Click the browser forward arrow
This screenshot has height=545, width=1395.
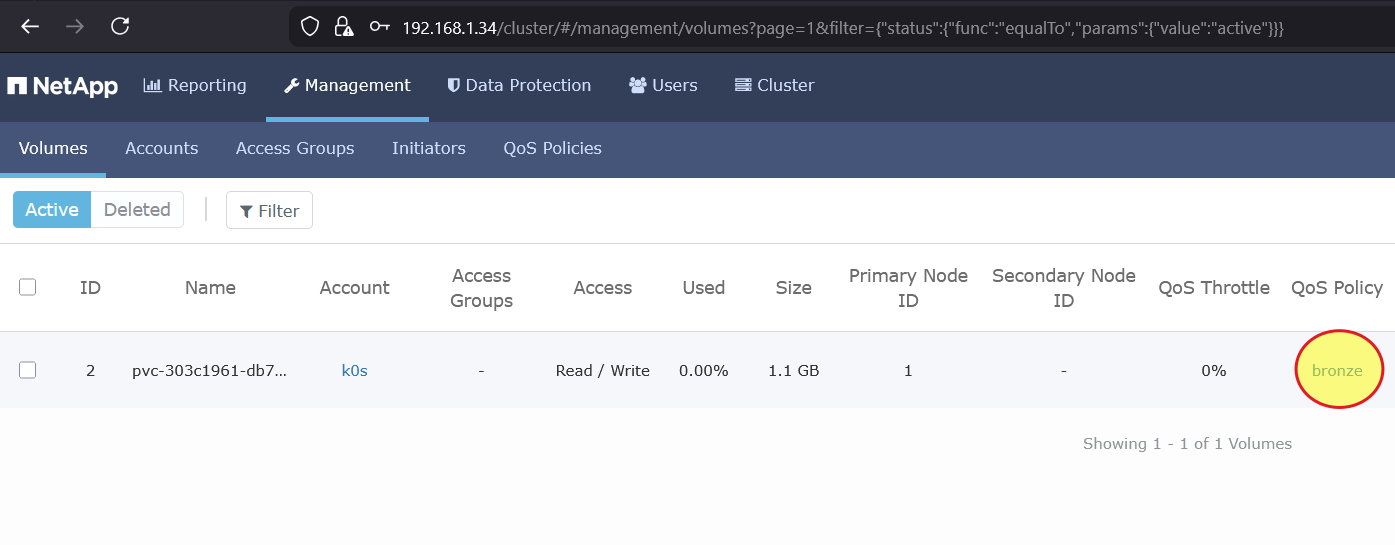[x=75, y=26]
